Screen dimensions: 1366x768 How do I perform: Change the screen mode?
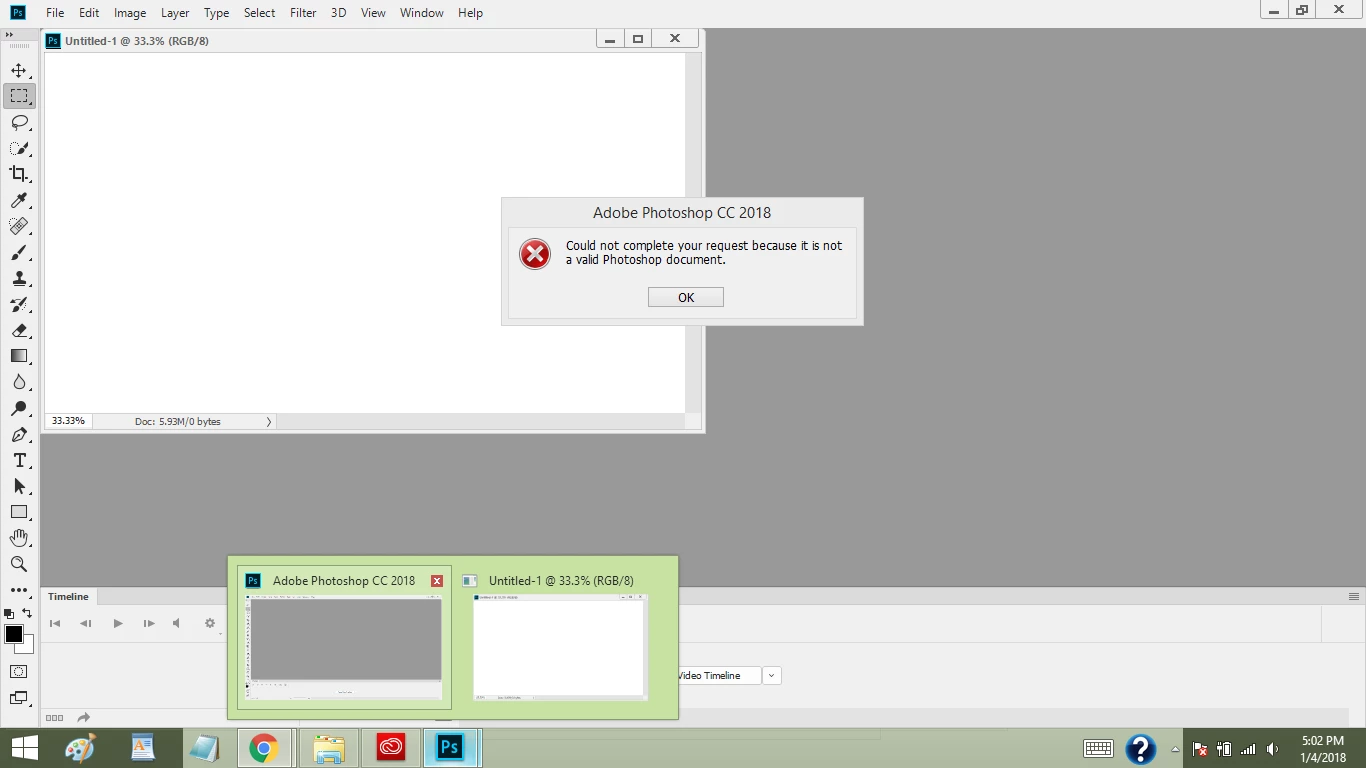[19, 699]
